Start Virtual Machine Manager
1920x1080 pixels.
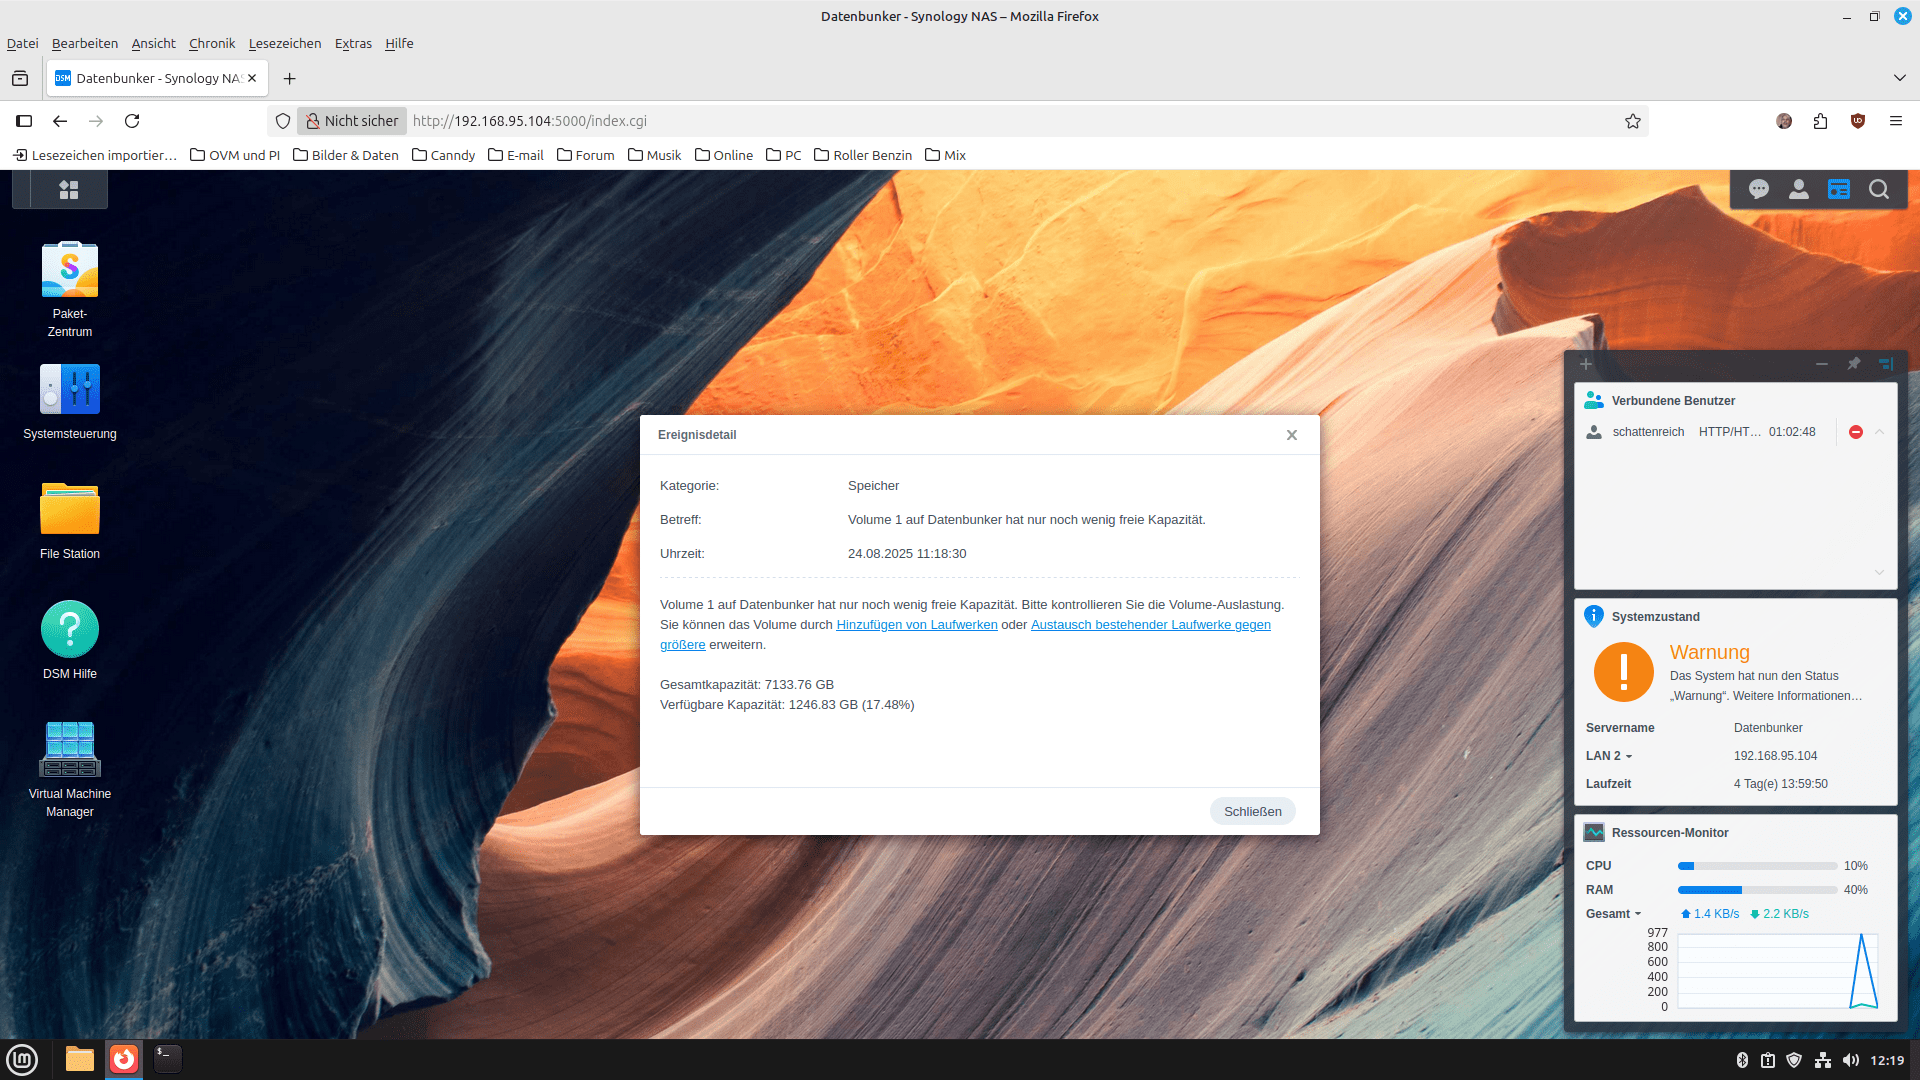(70, 750)
